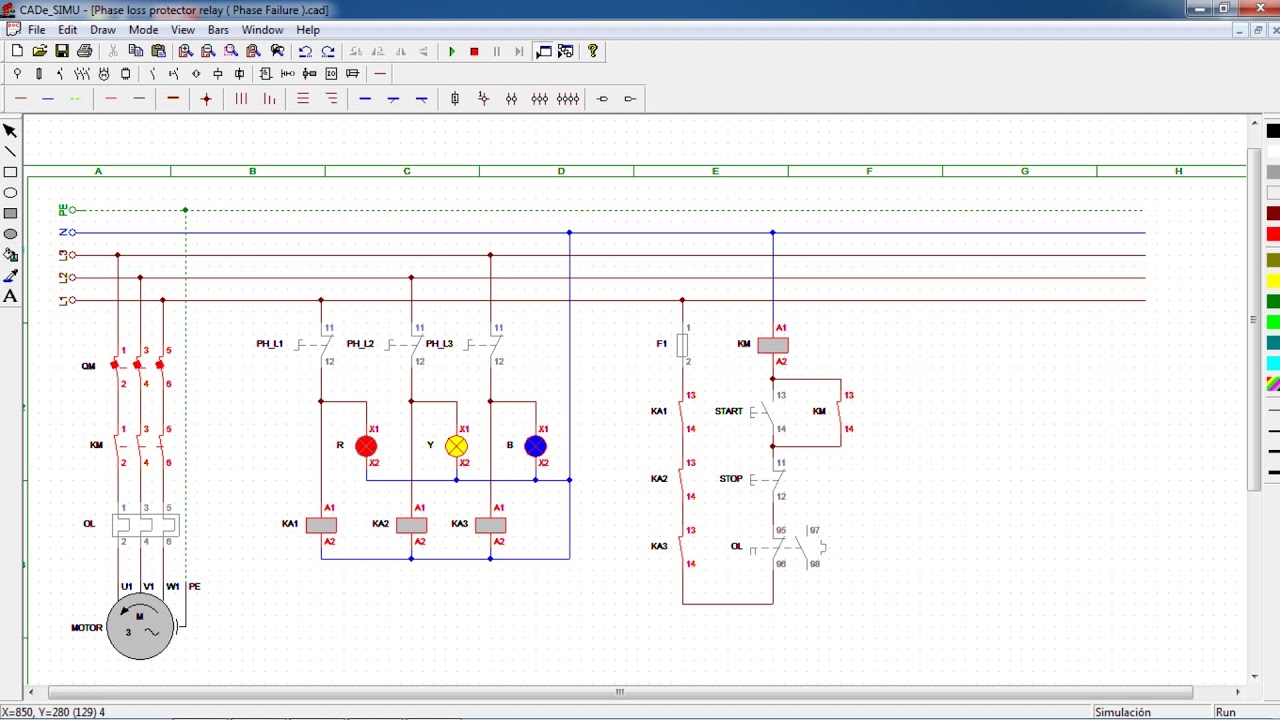Insert three vertical wires icon

tap(241, 99)
